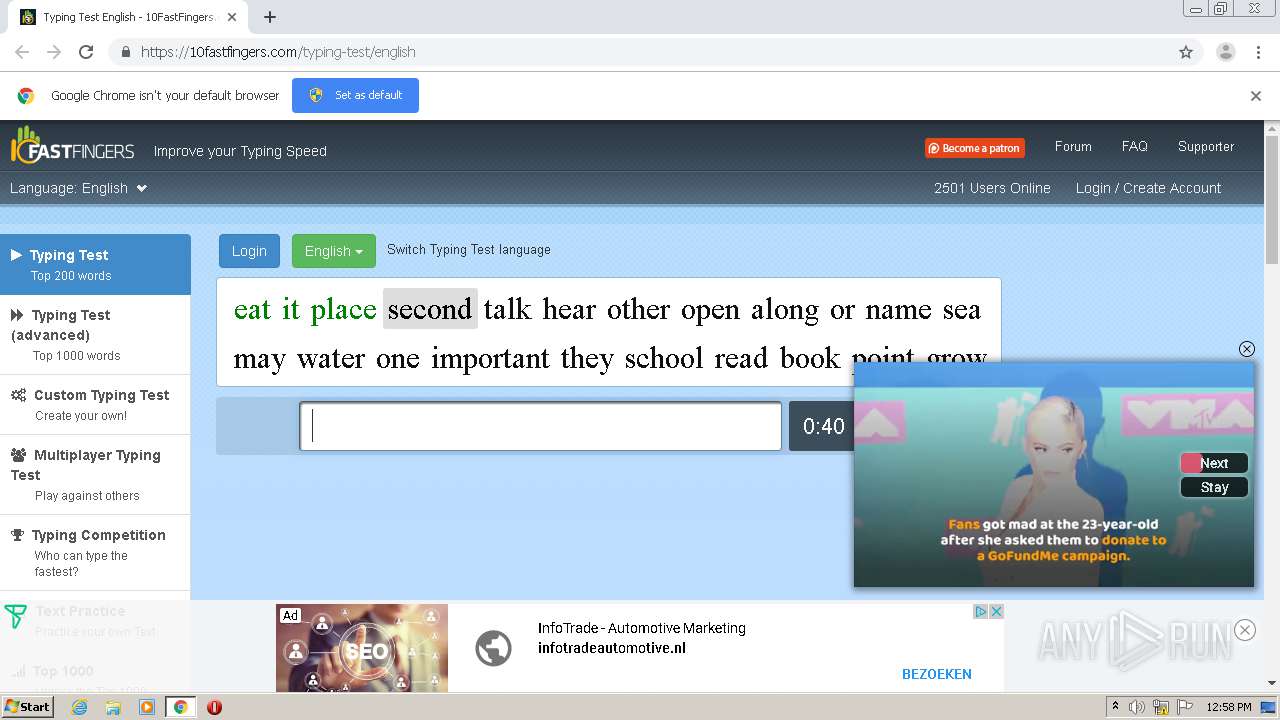Show hidden system tray icons
The height and width of the screenshot is (720, 1280).
tap(1115, 707)
